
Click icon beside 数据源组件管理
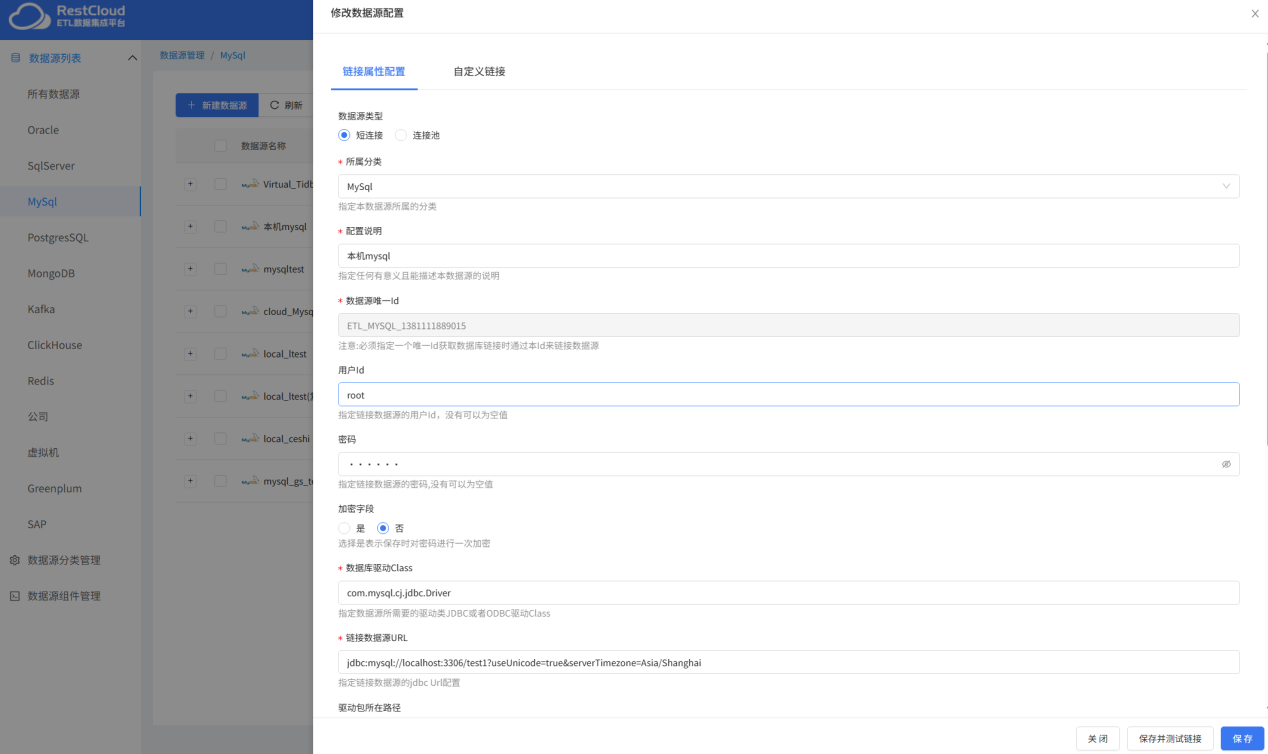pyautogui.click(x=15, y=596)
